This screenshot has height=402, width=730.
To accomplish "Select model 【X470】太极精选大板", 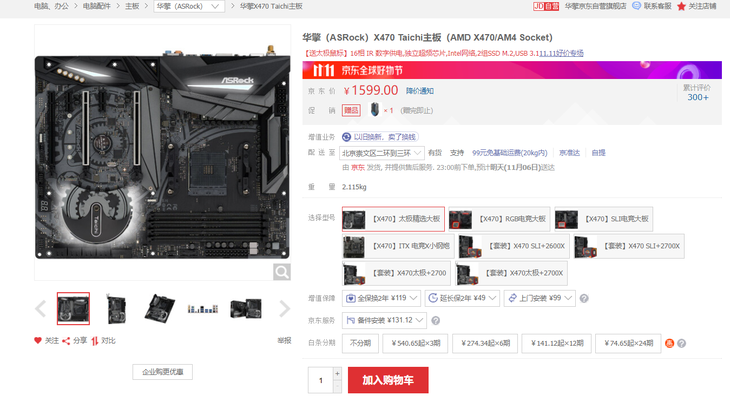I will pos(393,219).
